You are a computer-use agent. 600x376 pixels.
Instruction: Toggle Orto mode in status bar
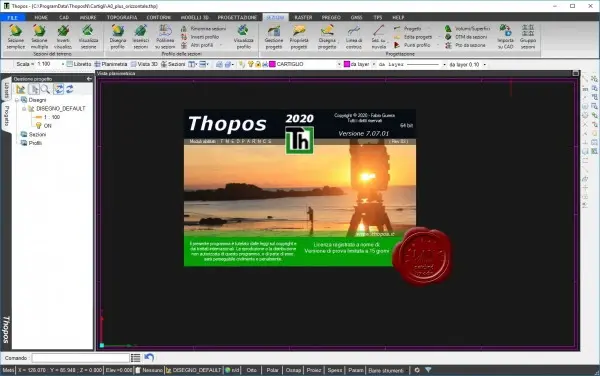pos(251,370)
